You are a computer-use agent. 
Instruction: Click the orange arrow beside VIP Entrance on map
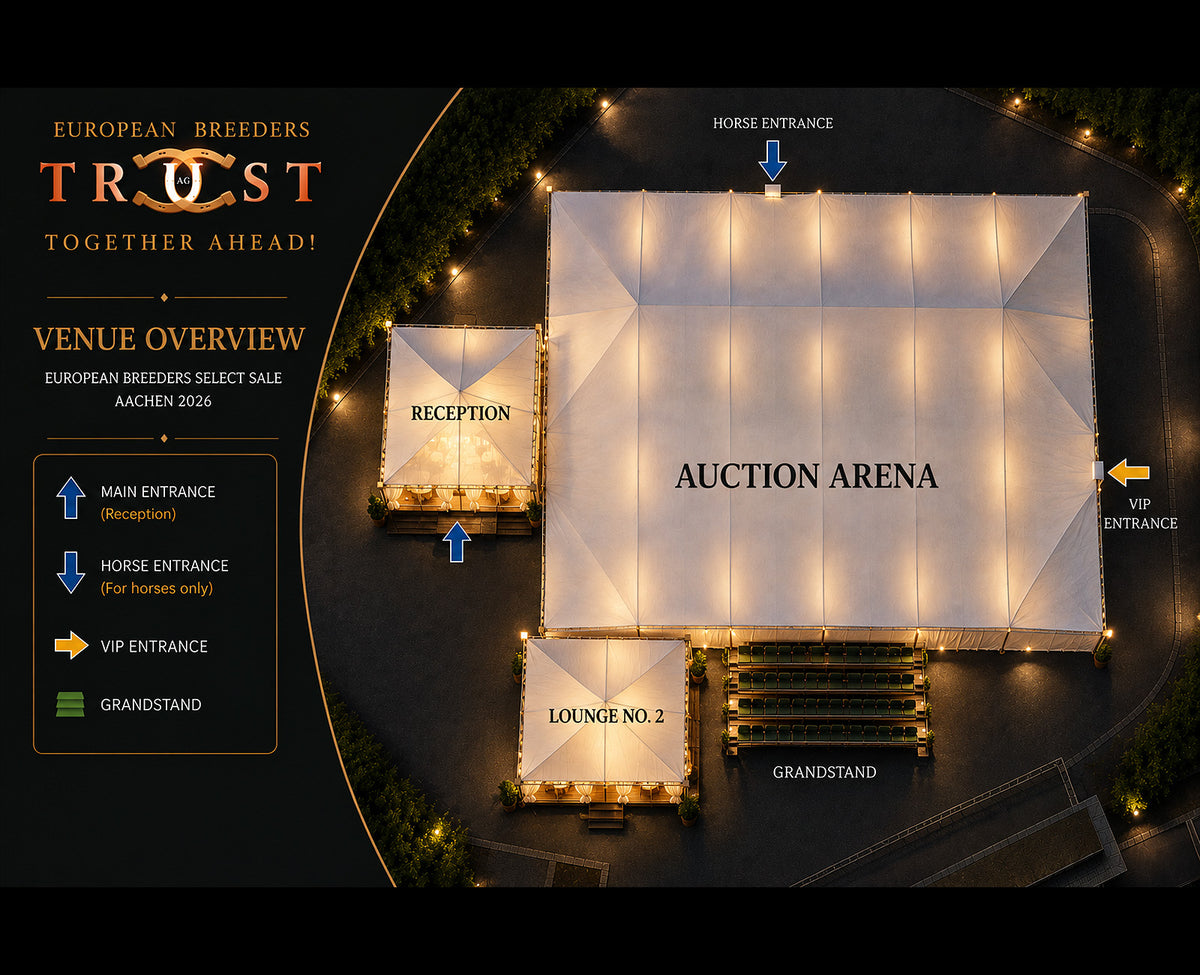1129,472
